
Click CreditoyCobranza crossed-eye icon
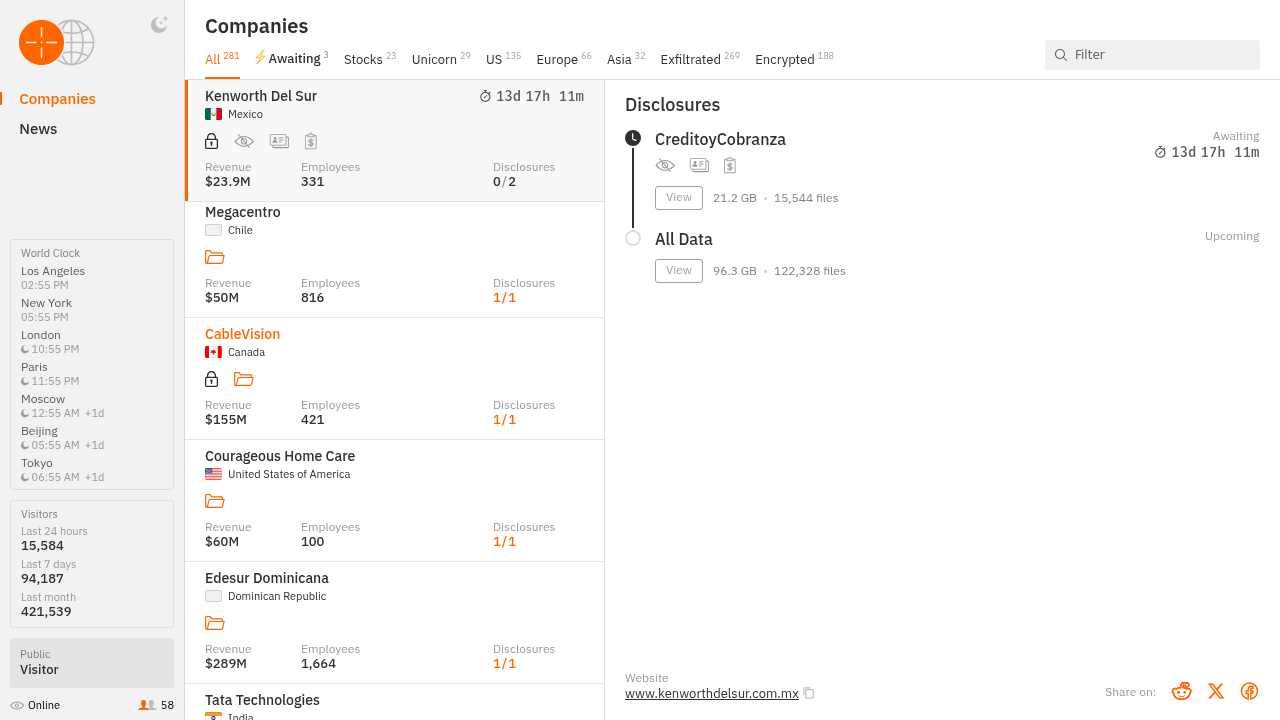665,165
